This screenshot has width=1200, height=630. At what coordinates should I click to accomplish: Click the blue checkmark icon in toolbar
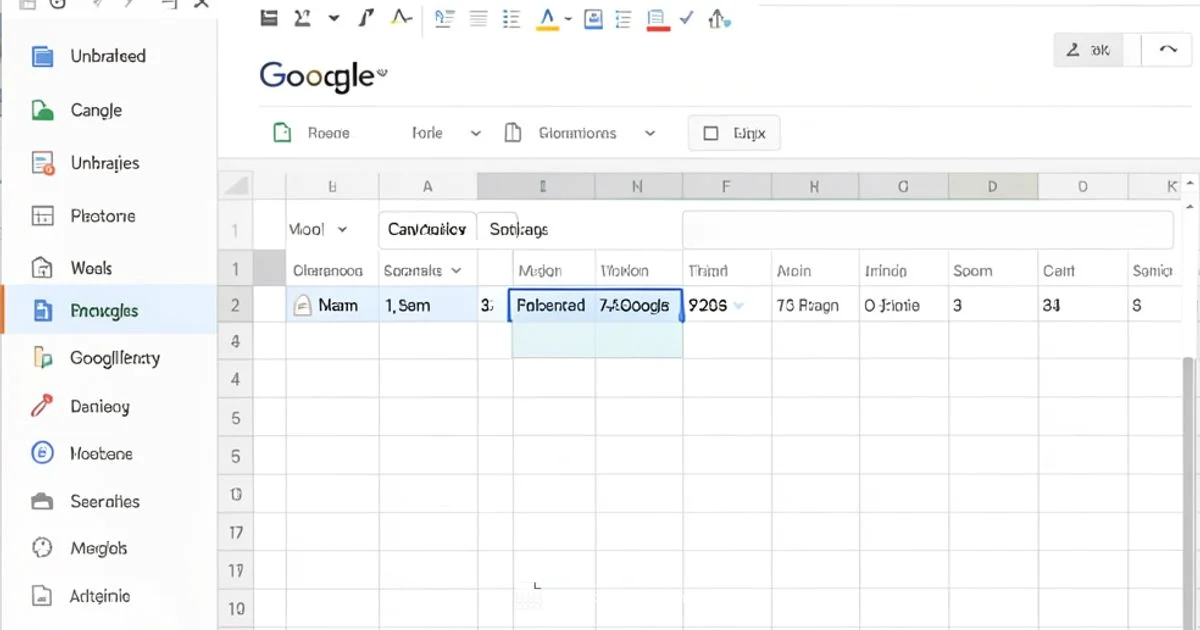point(686,19)
